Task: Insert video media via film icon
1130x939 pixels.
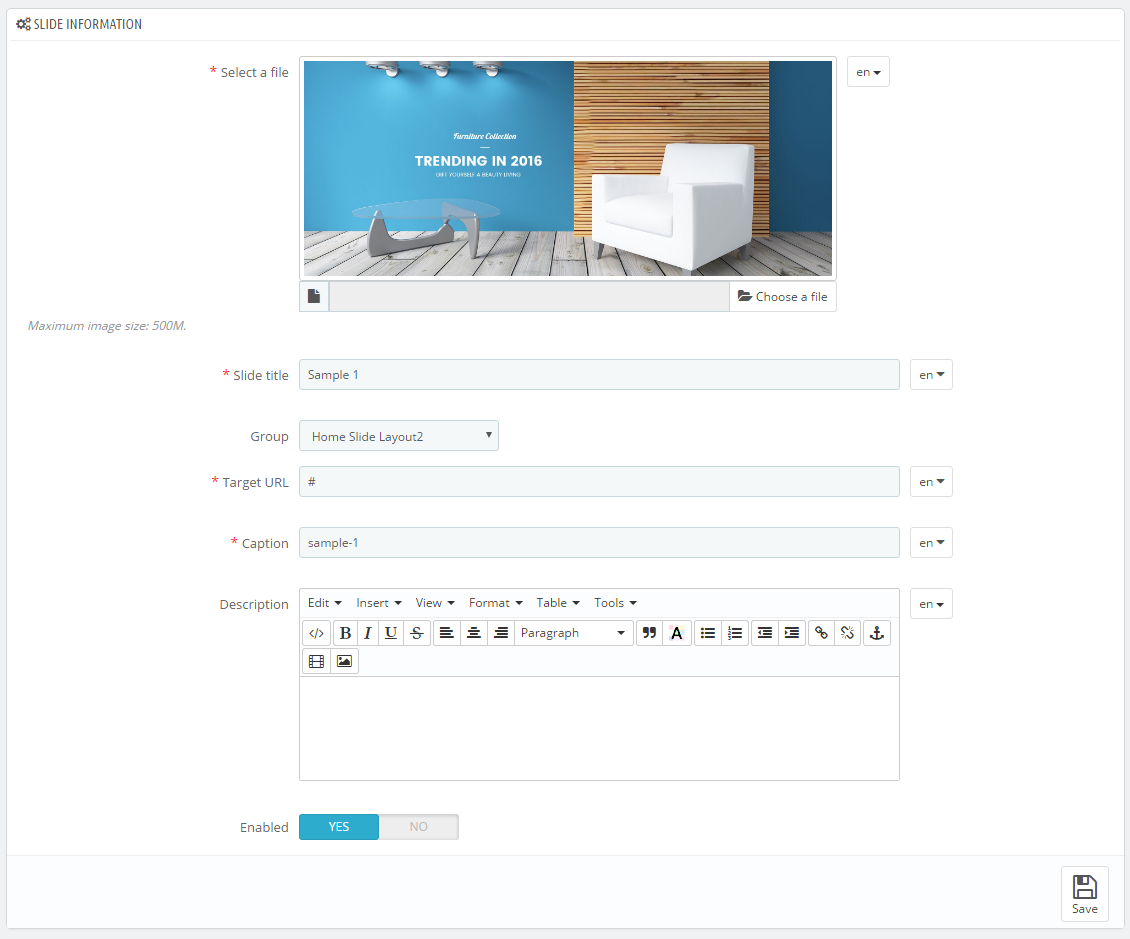Action: [316, 661]
